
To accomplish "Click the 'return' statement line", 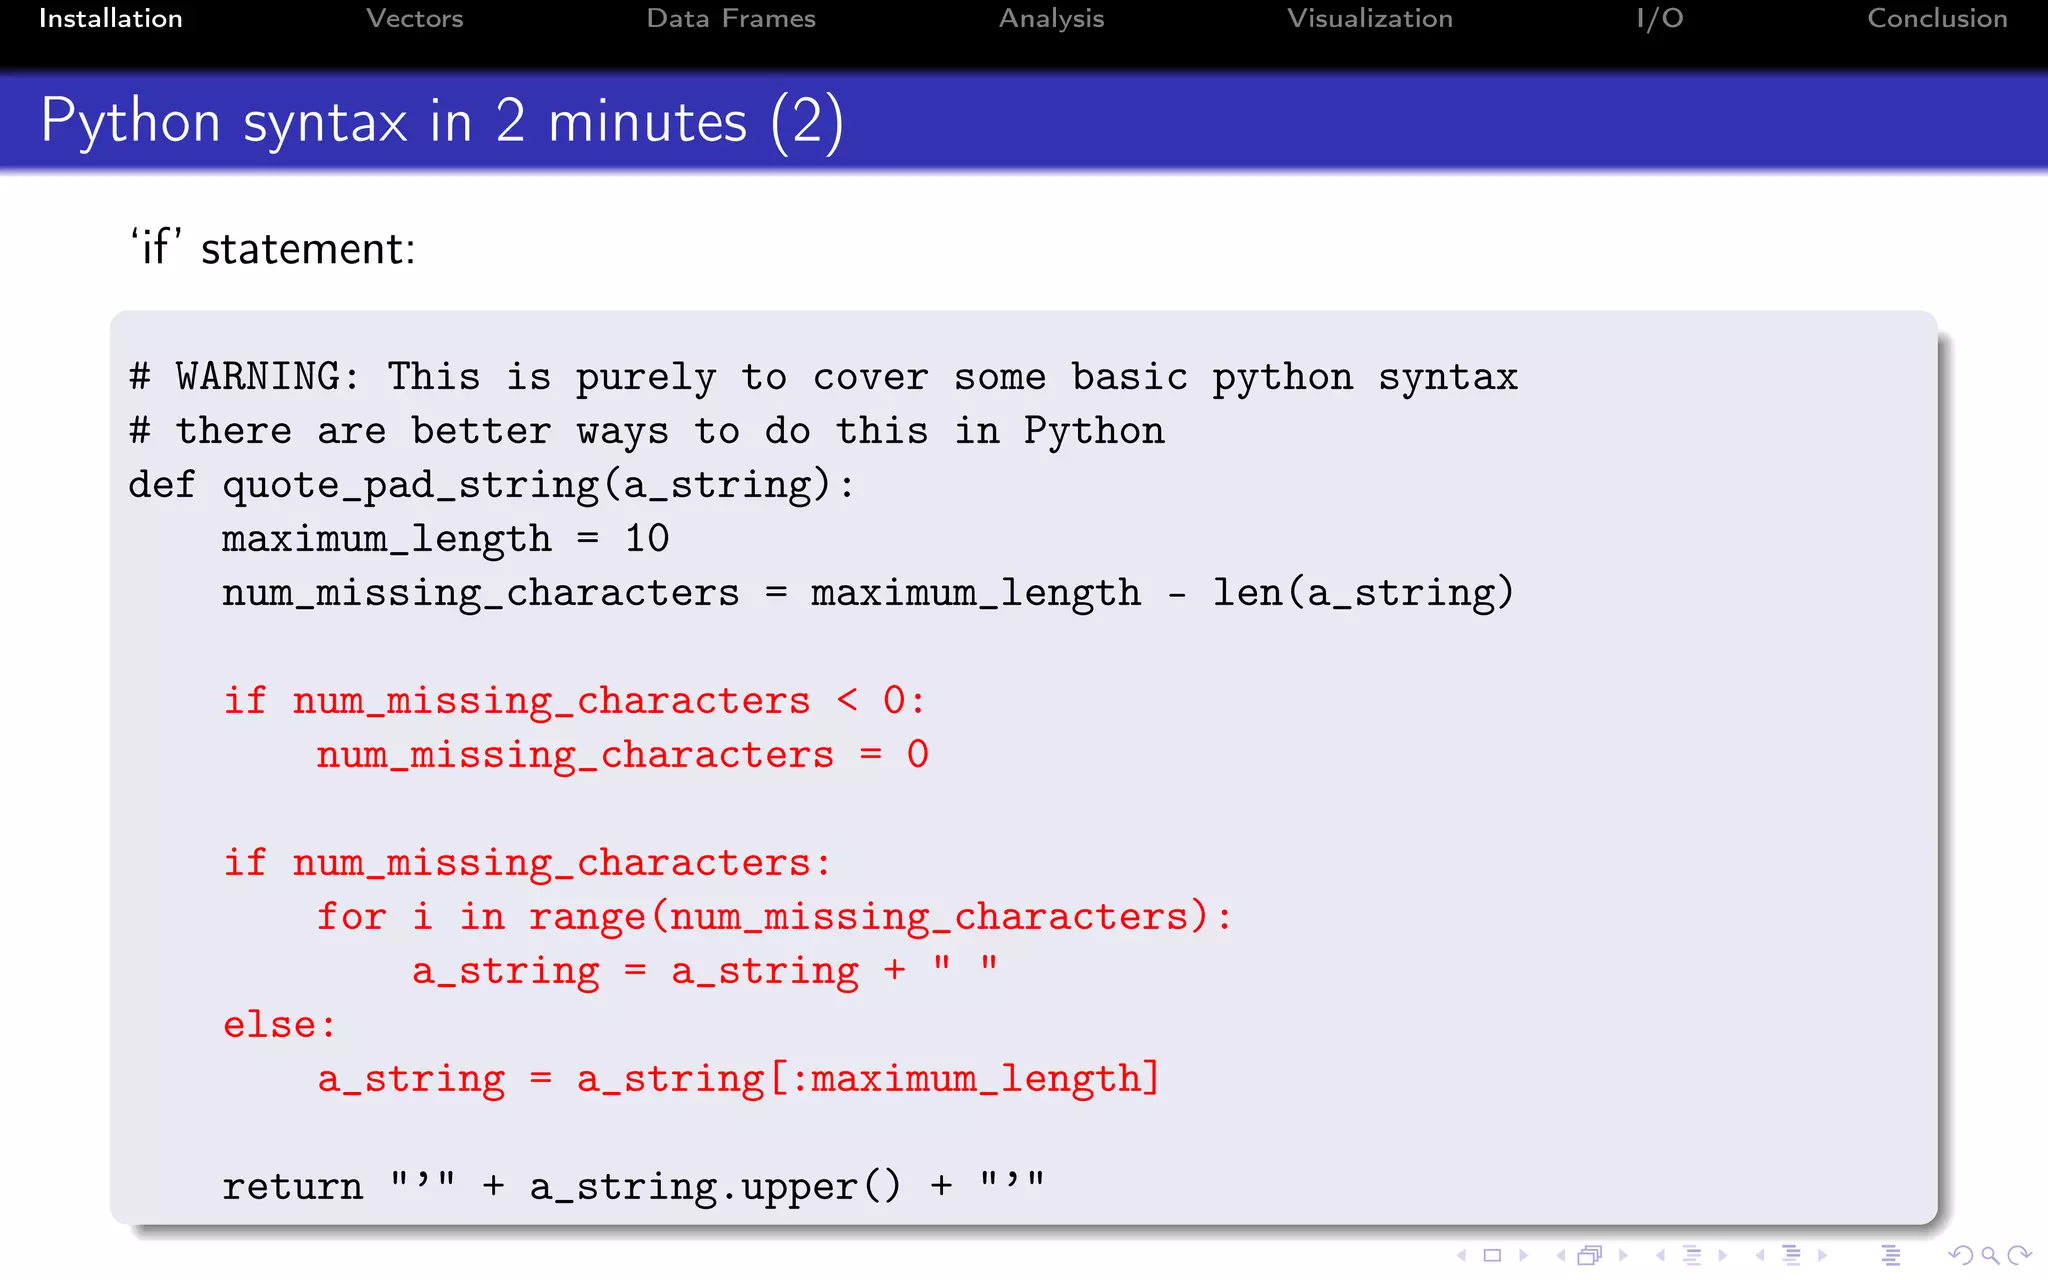I will coord(634,1187).
